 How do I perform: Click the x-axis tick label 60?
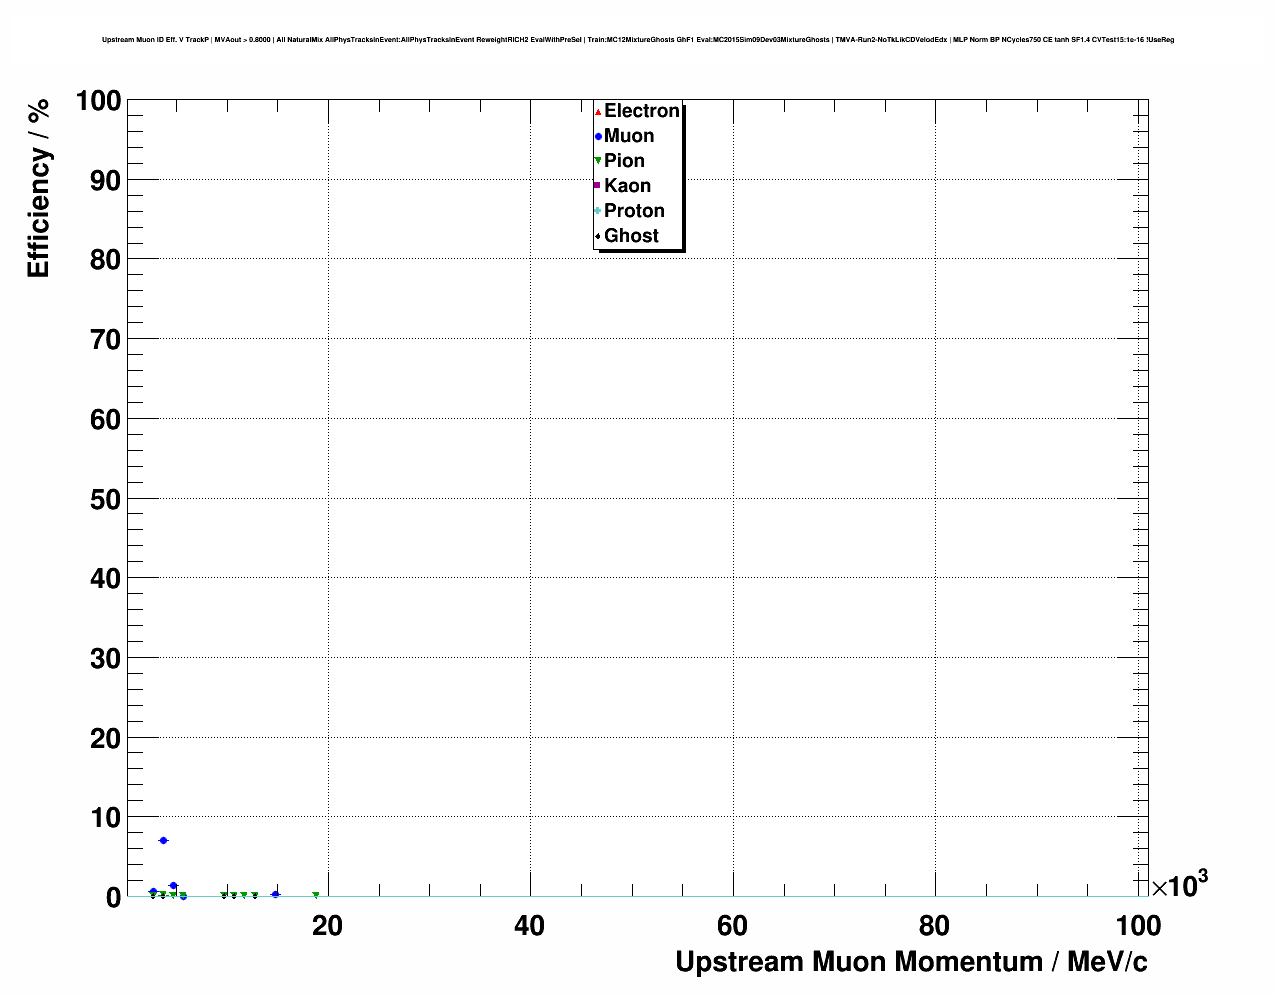(x=732, y=926)
